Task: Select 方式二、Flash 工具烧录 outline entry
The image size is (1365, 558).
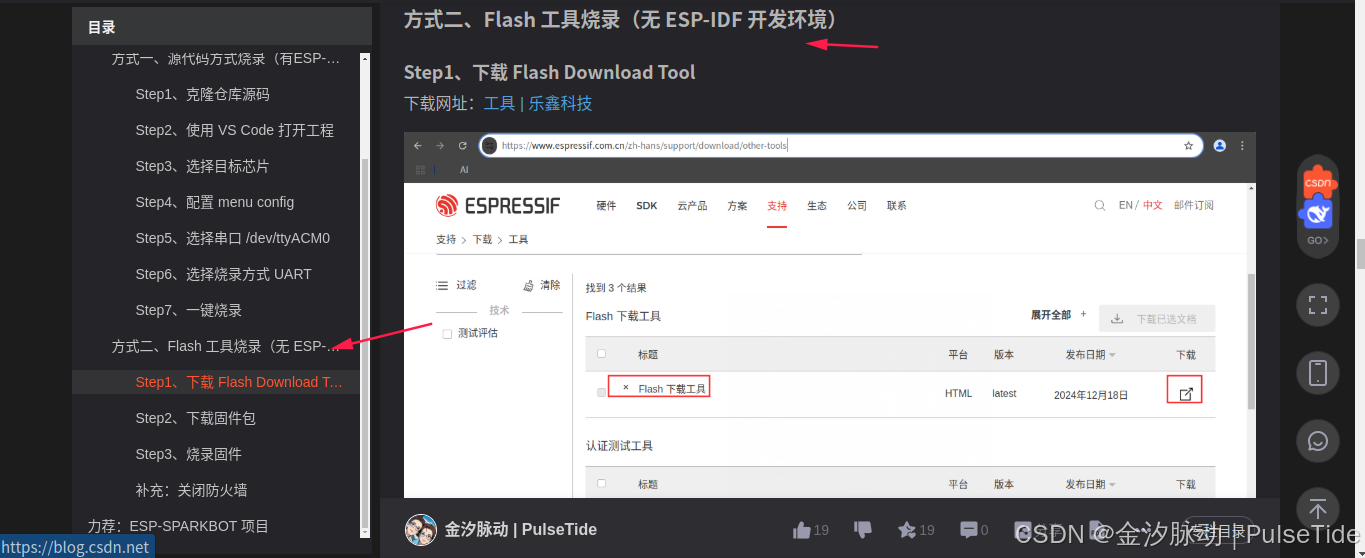Action: (x=226, y=346)
